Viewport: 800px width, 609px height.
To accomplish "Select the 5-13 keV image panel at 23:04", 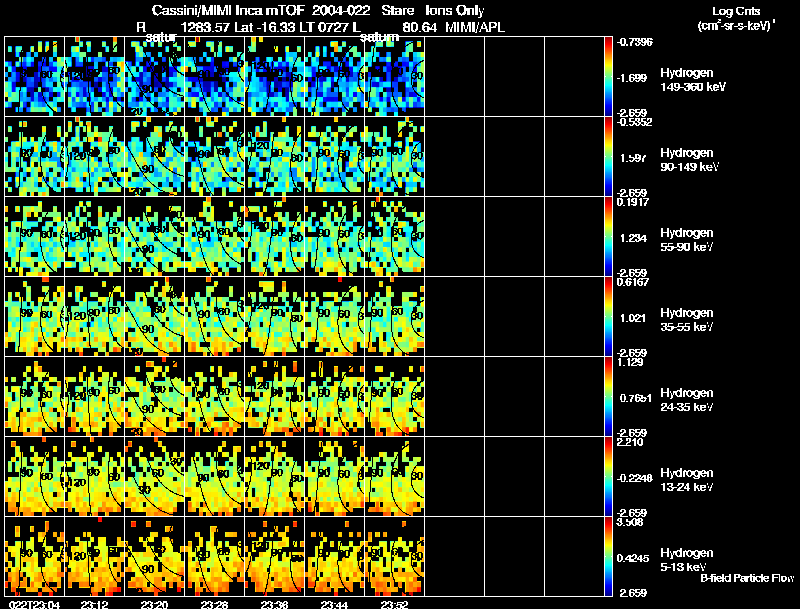I will (x=35, y=557).
